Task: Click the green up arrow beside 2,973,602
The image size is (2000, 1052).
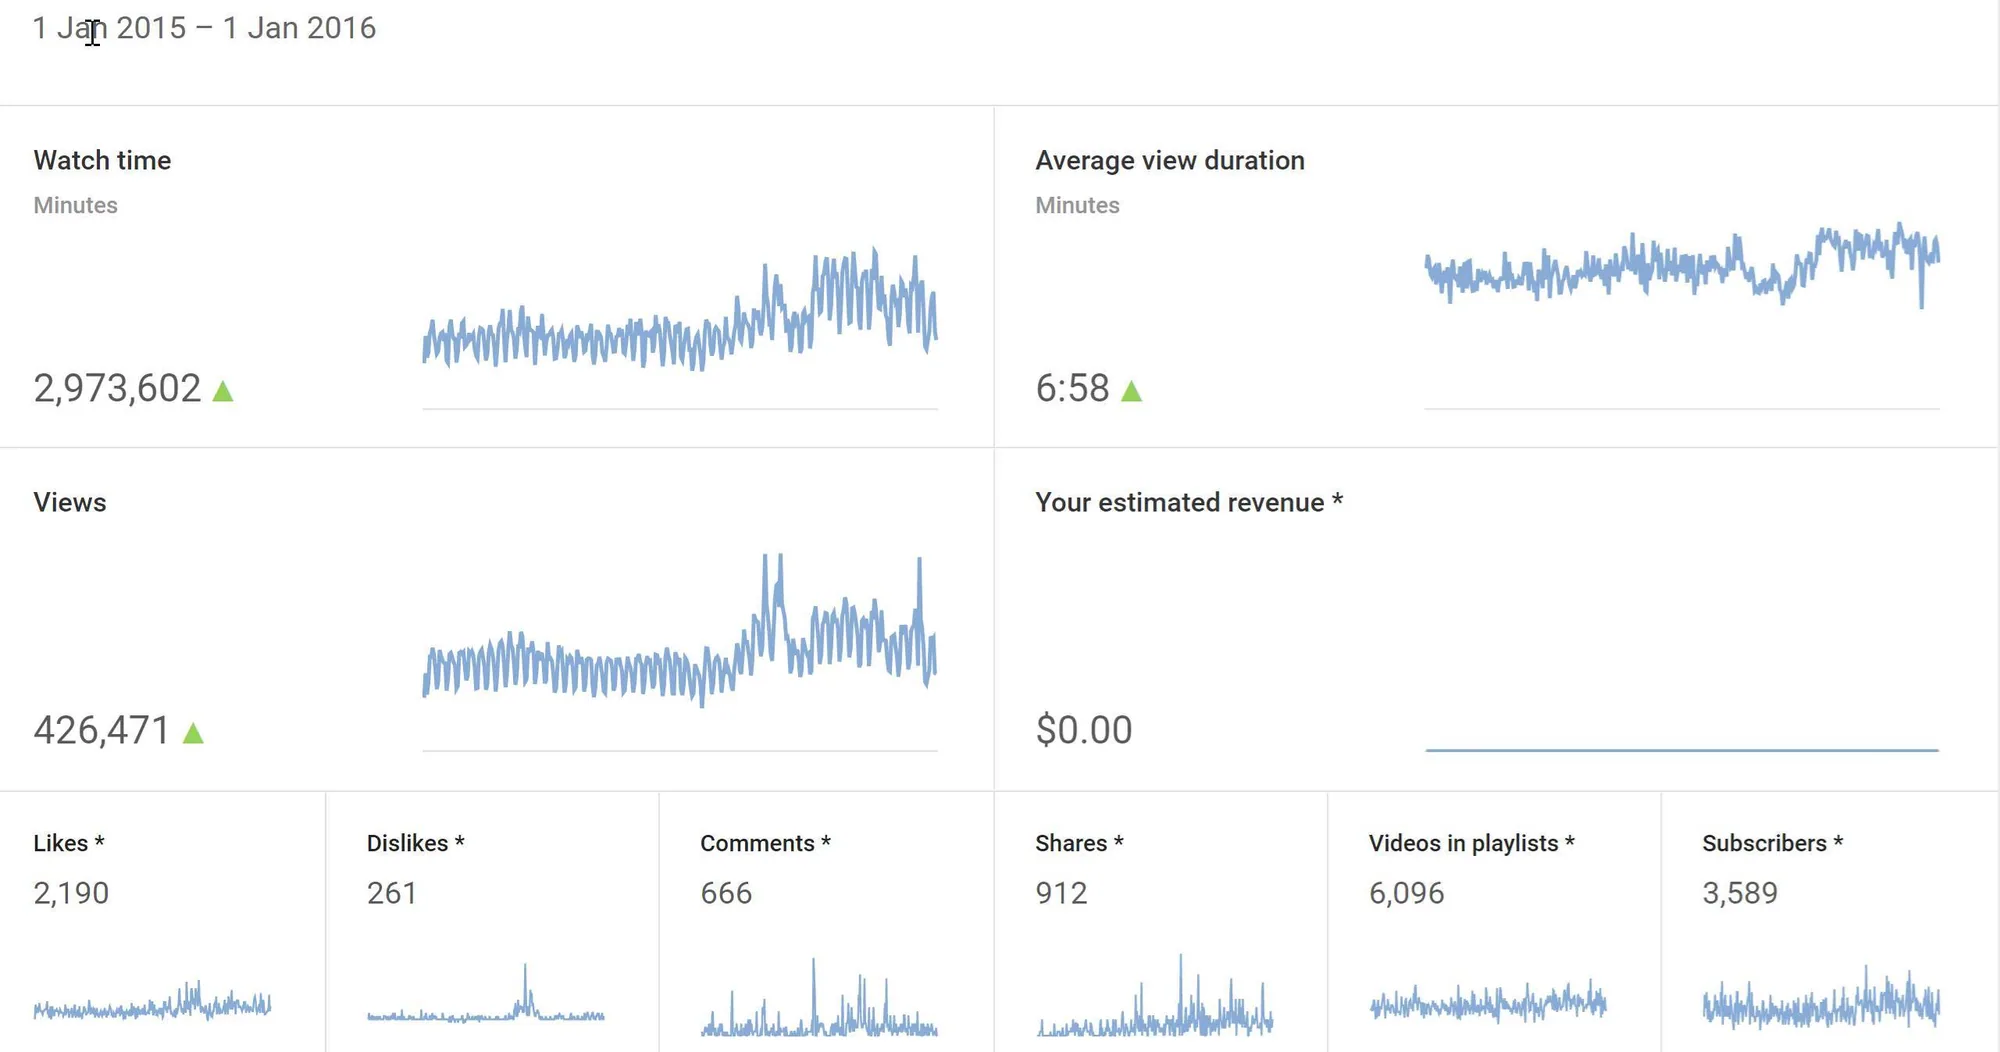Action: click(x=223, y=391)
